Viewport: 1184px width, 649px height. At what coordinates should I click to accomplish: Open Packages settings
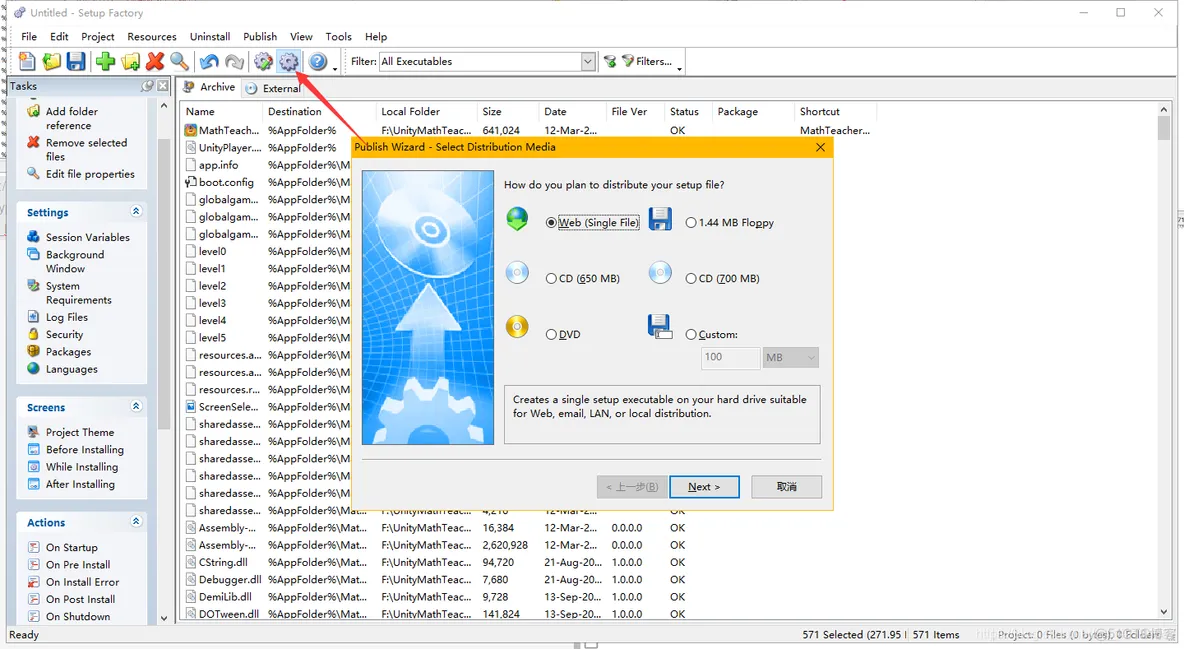68,352
